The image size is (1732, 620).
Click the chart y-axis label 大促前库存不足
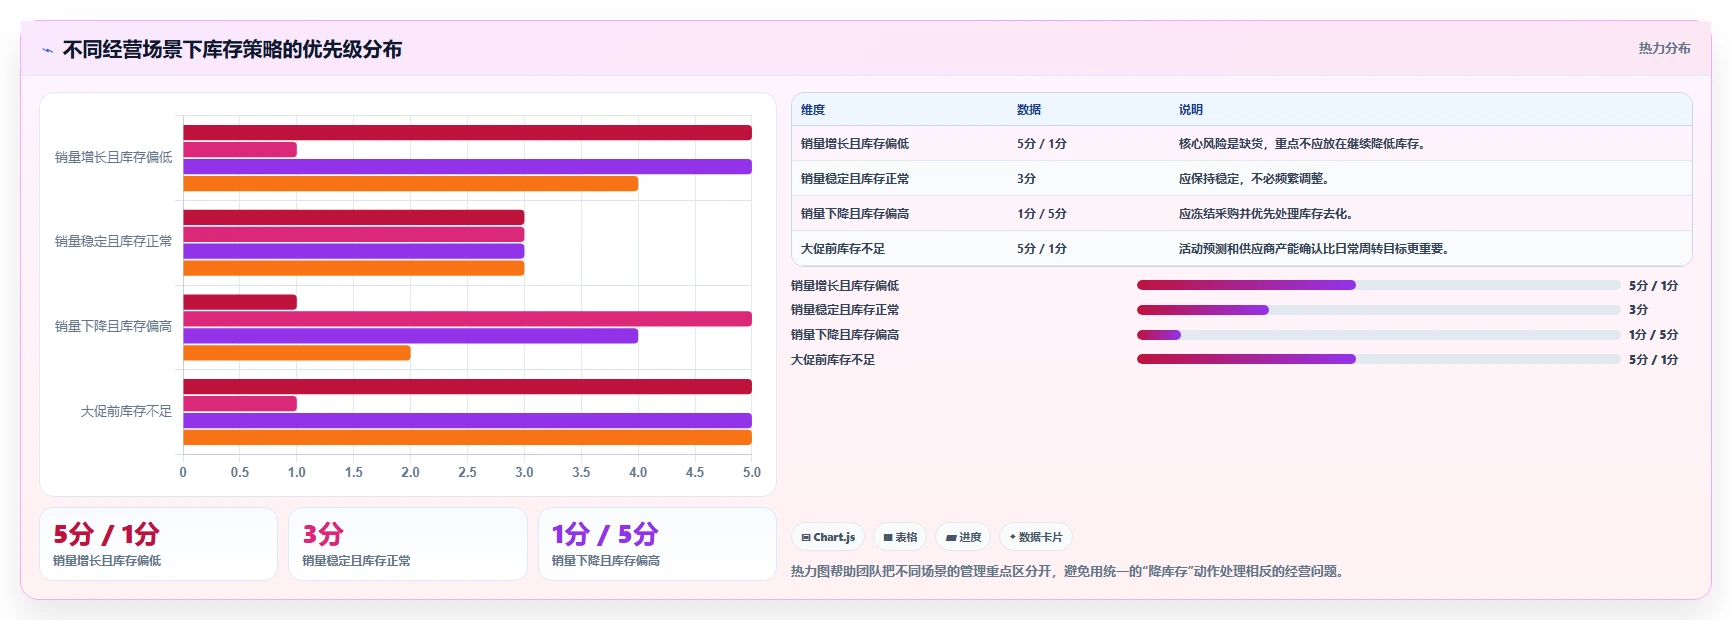[126, 411]
